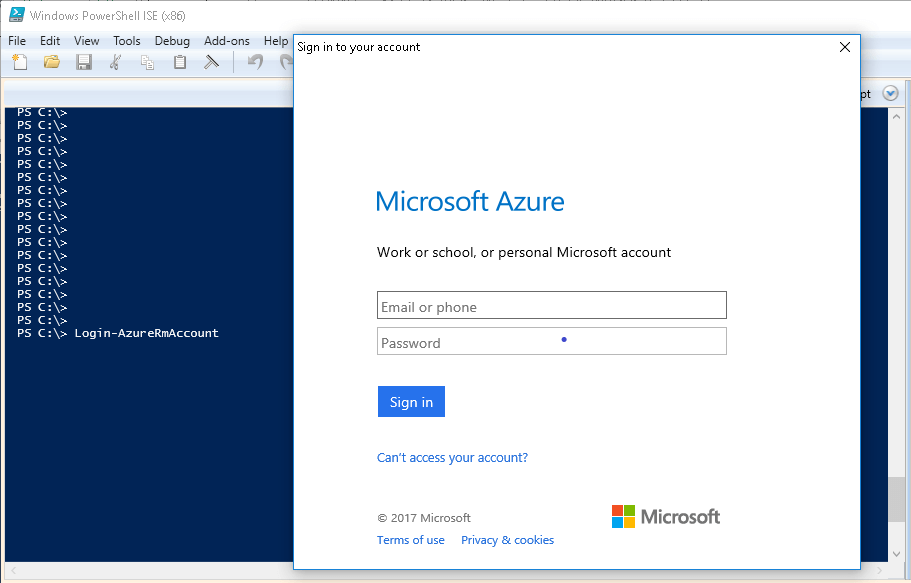Screen dimensions: 911x583
Task: Expand the script pane chevron button
Action: click(890, 93)
